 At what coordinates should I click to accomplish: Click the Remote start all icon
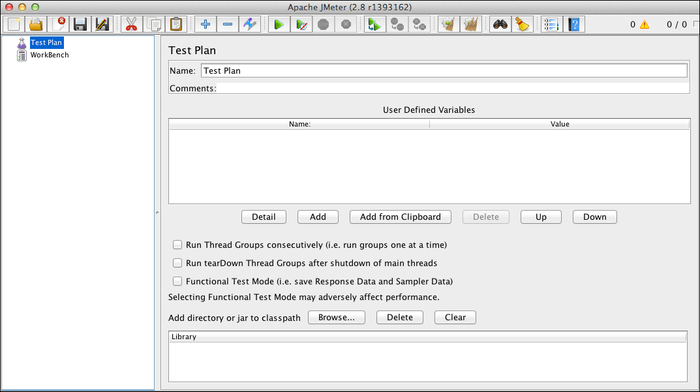[375, 25]
